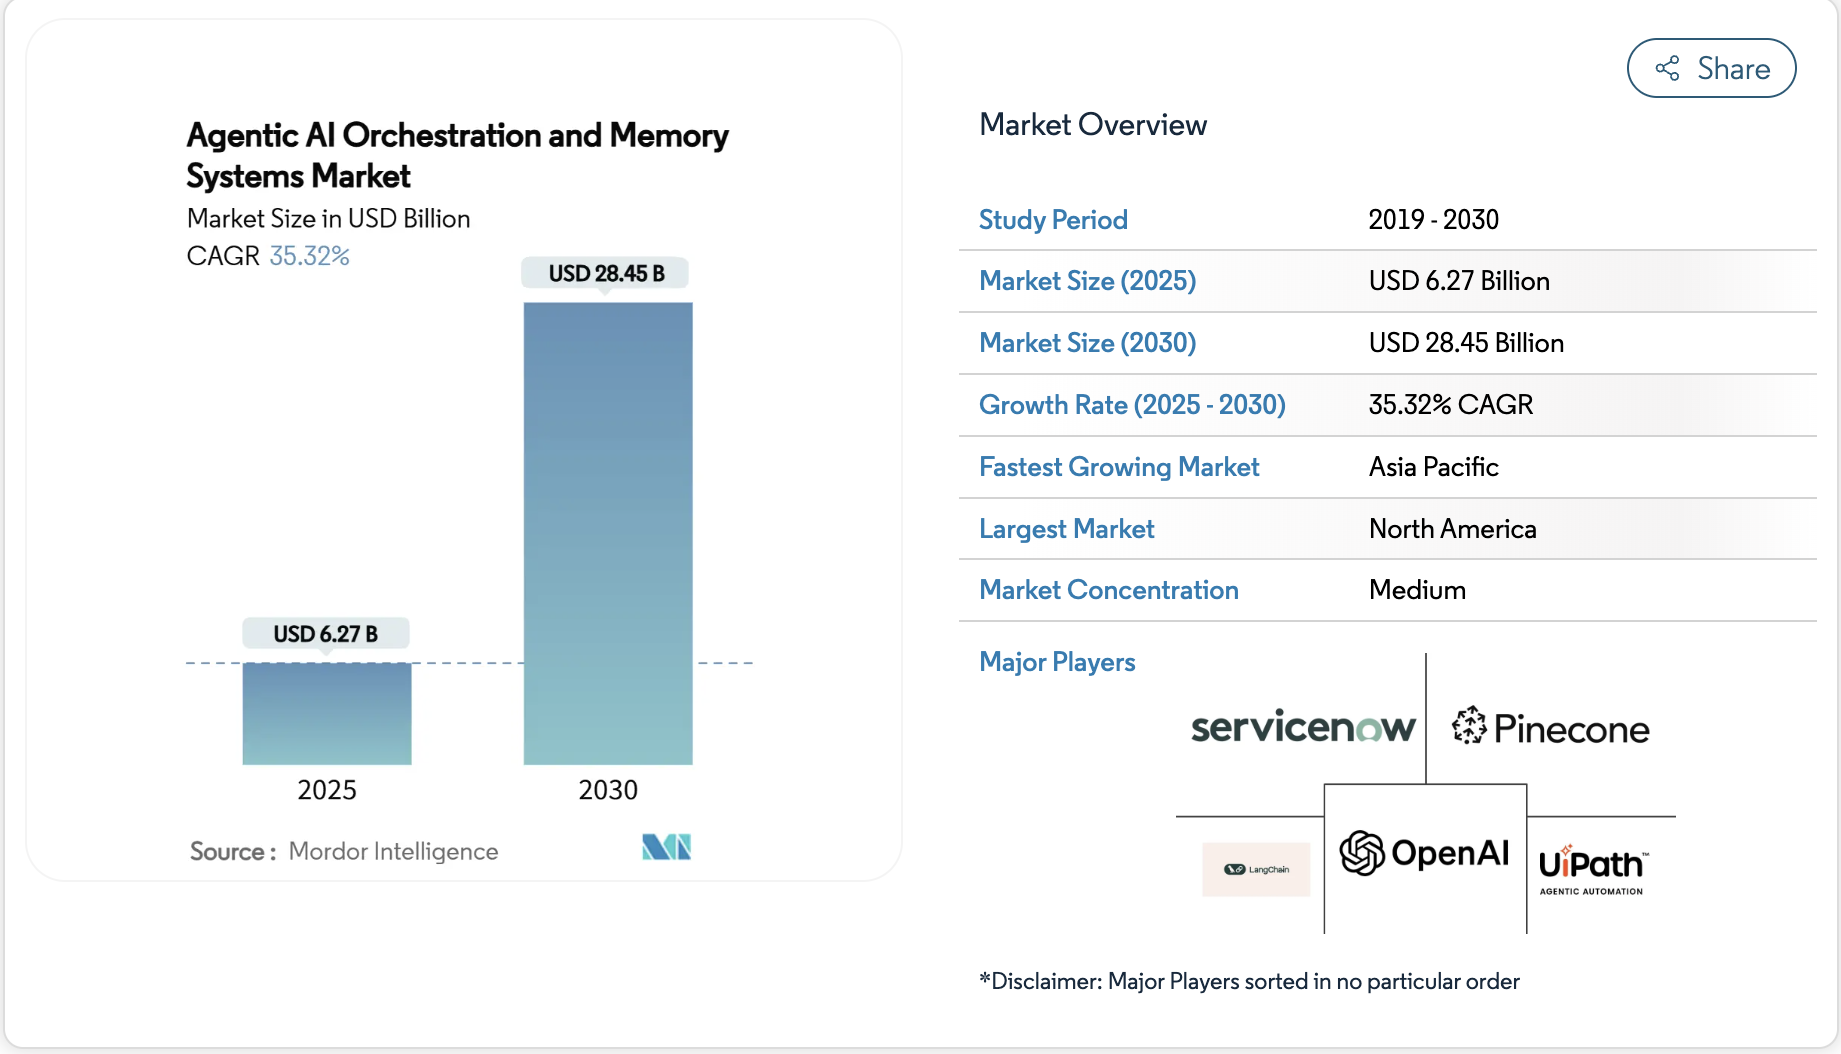The height and width of the screenshot is (1054, 1841).
Task: Select the 2030 bar in the chart
Action: point(607,530)
